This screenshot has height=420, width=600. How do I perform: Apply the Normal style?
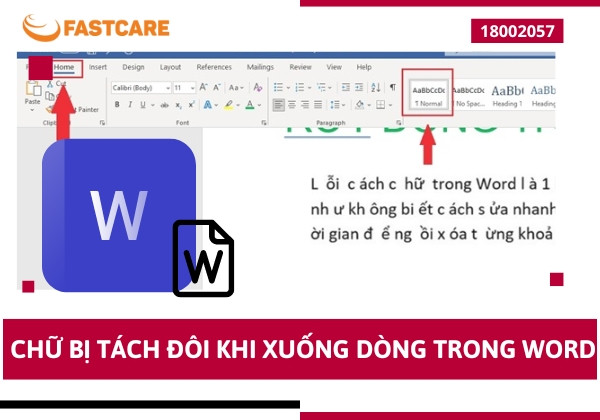429,94
